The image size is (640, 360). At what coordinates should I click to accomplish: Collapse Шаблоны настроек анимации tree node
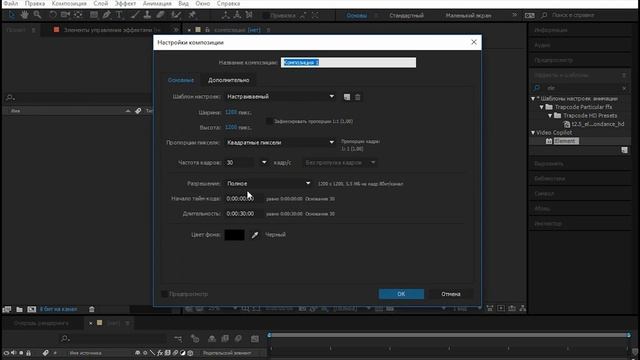[x=533, y=99]
